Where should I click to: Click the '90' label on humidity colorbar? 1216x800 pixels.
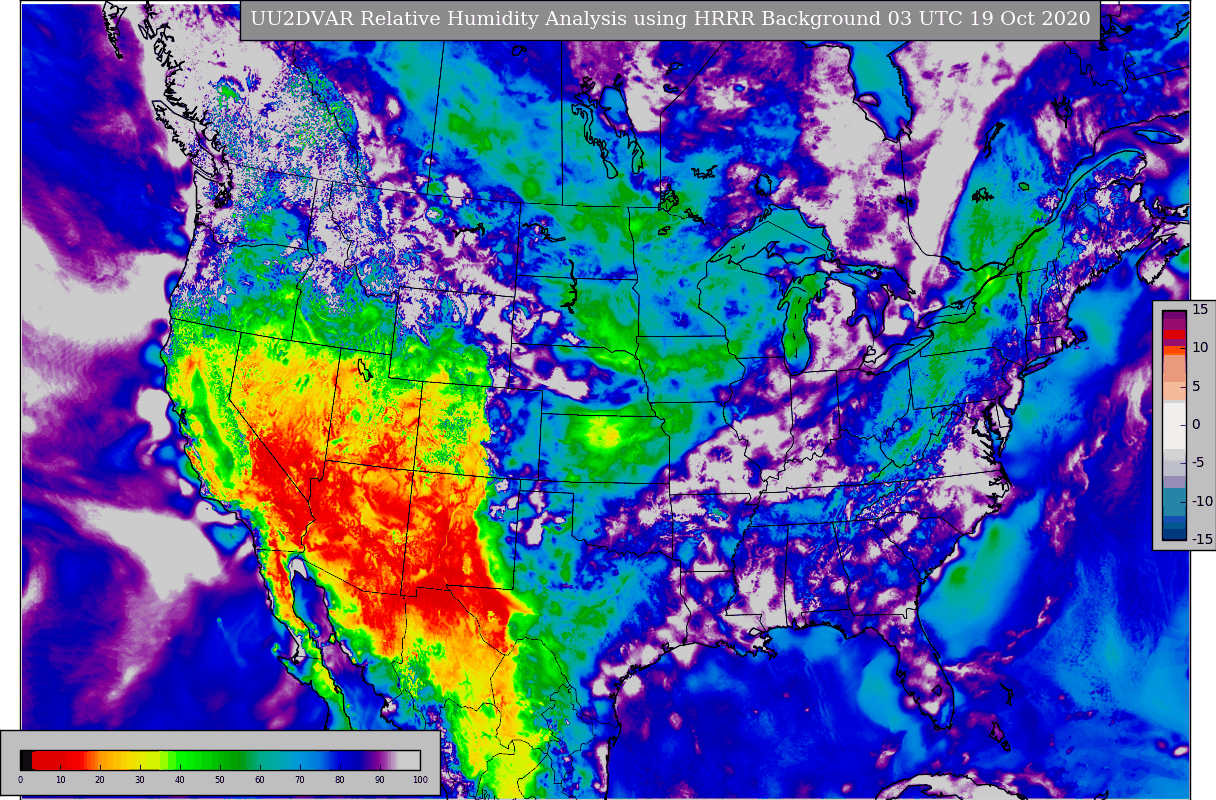(x=380, y=780)
